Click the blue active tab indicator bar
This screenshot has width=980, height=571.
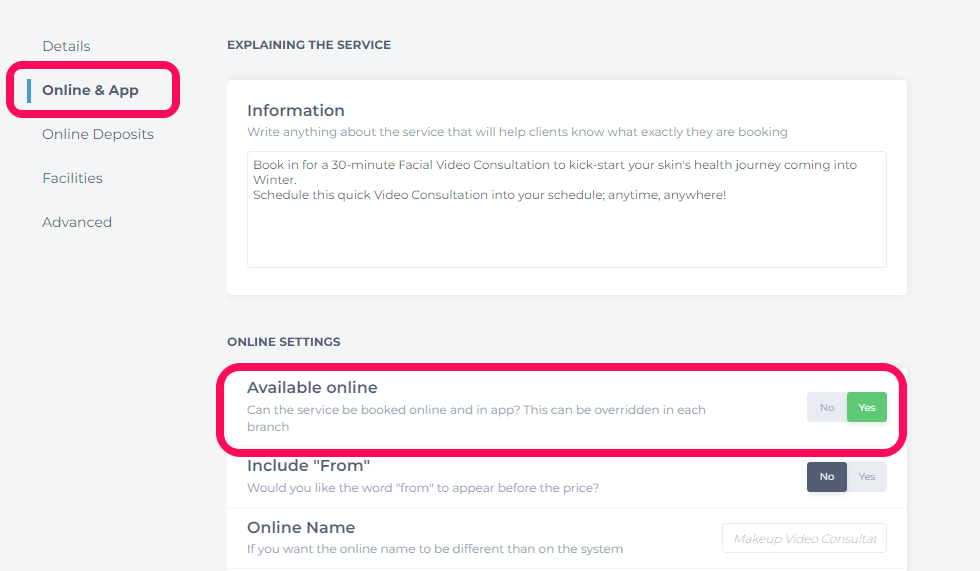29,91
